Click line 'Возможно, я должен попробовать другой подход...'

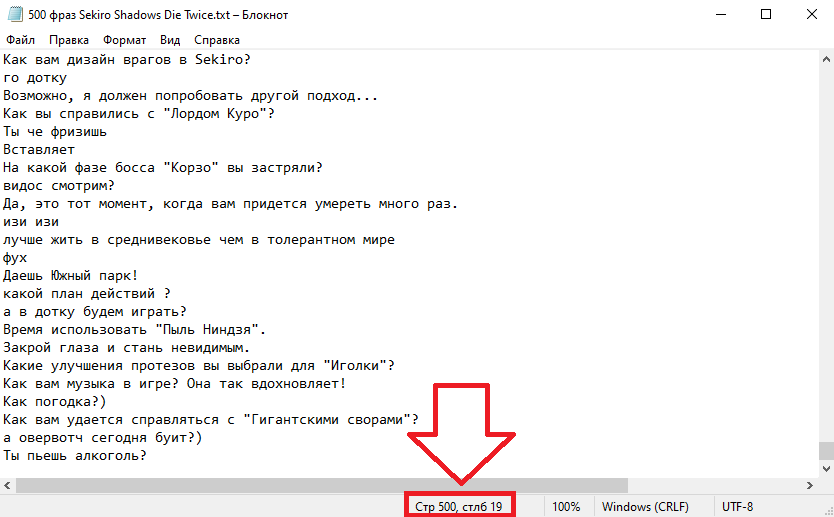pyautogui.click(x=190, y=96)
